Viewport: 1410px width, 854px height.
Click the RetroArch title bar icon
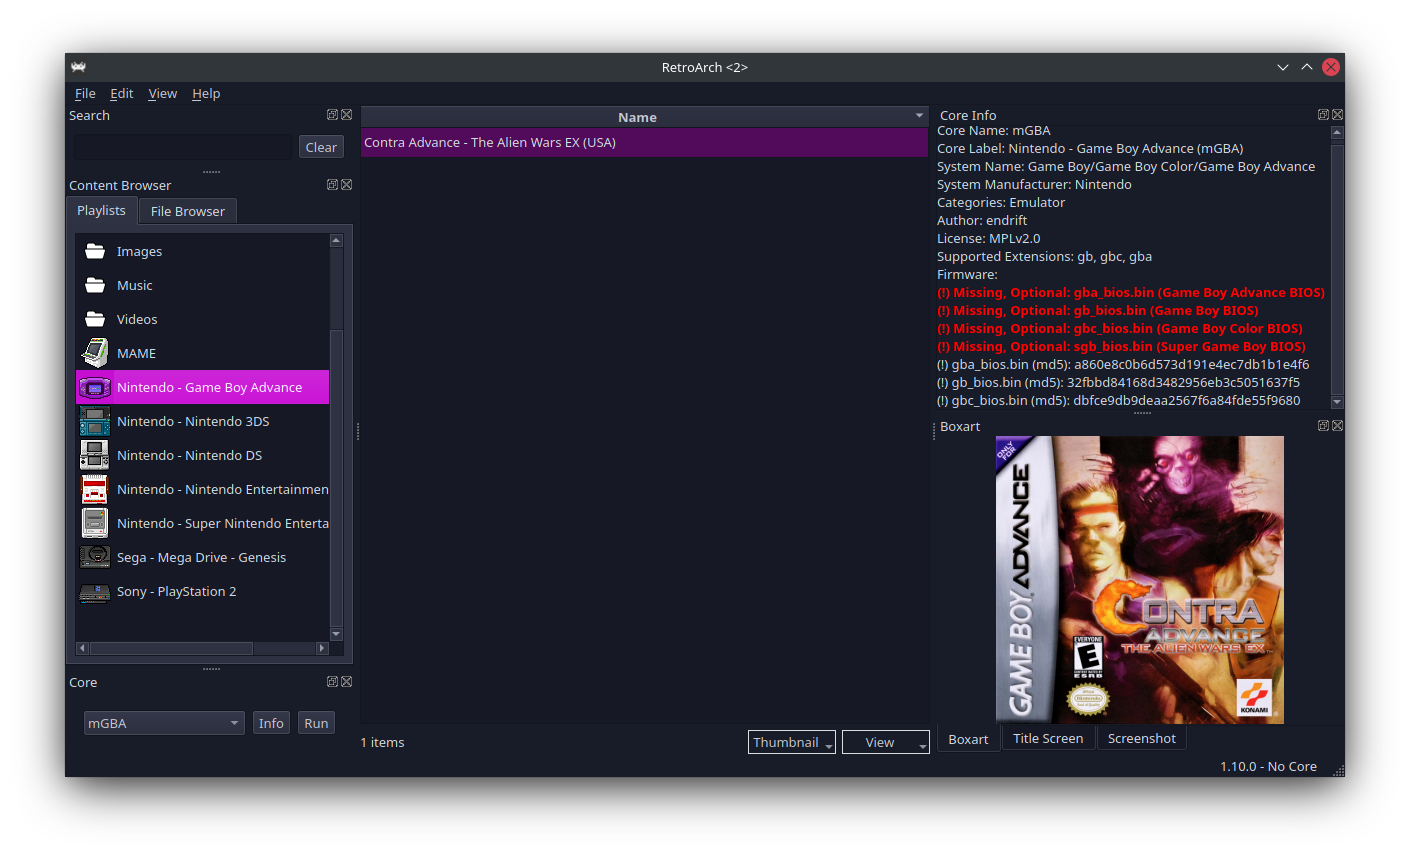point(79,67)
